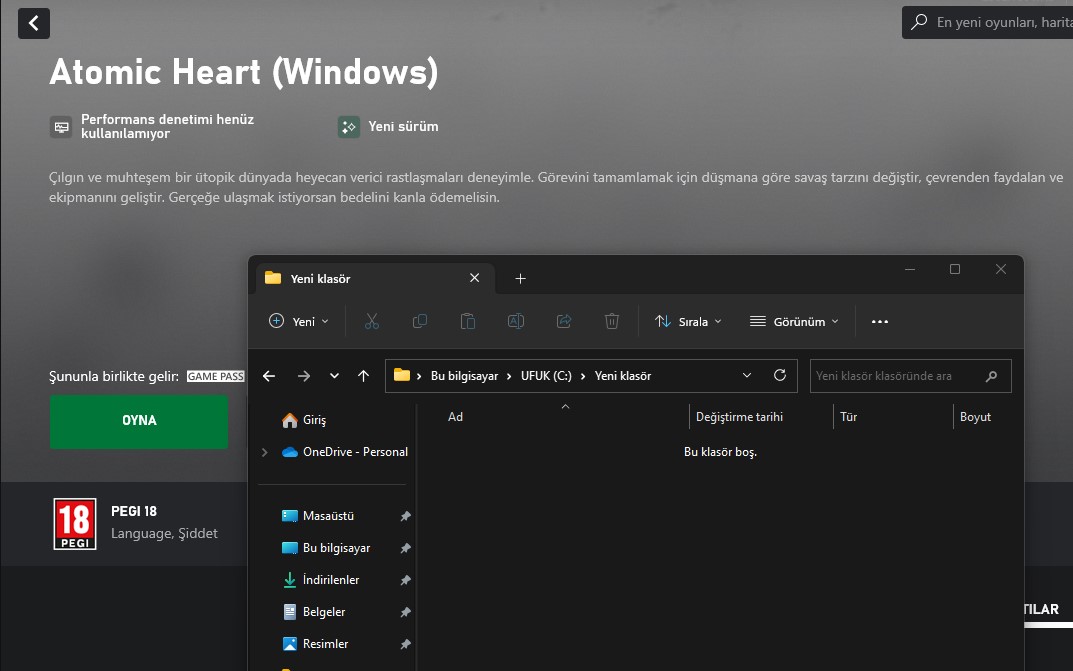Image resolution: width=1073 pixels, height=671 pixels.
Task: Click the Yeni sürüm label
Action: click(x=403, y=127)
